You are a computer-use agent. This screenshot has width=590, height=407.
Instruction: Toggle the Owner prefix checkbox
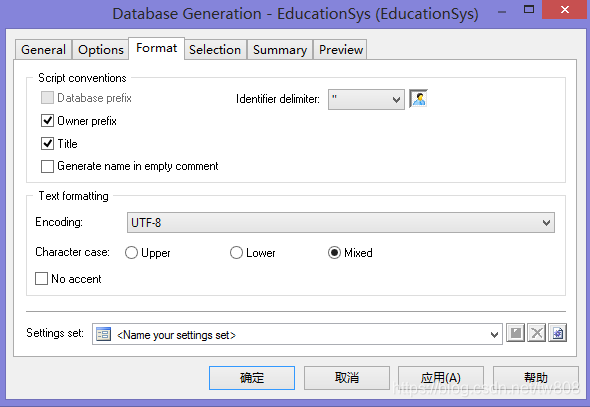tap(47, 121)
